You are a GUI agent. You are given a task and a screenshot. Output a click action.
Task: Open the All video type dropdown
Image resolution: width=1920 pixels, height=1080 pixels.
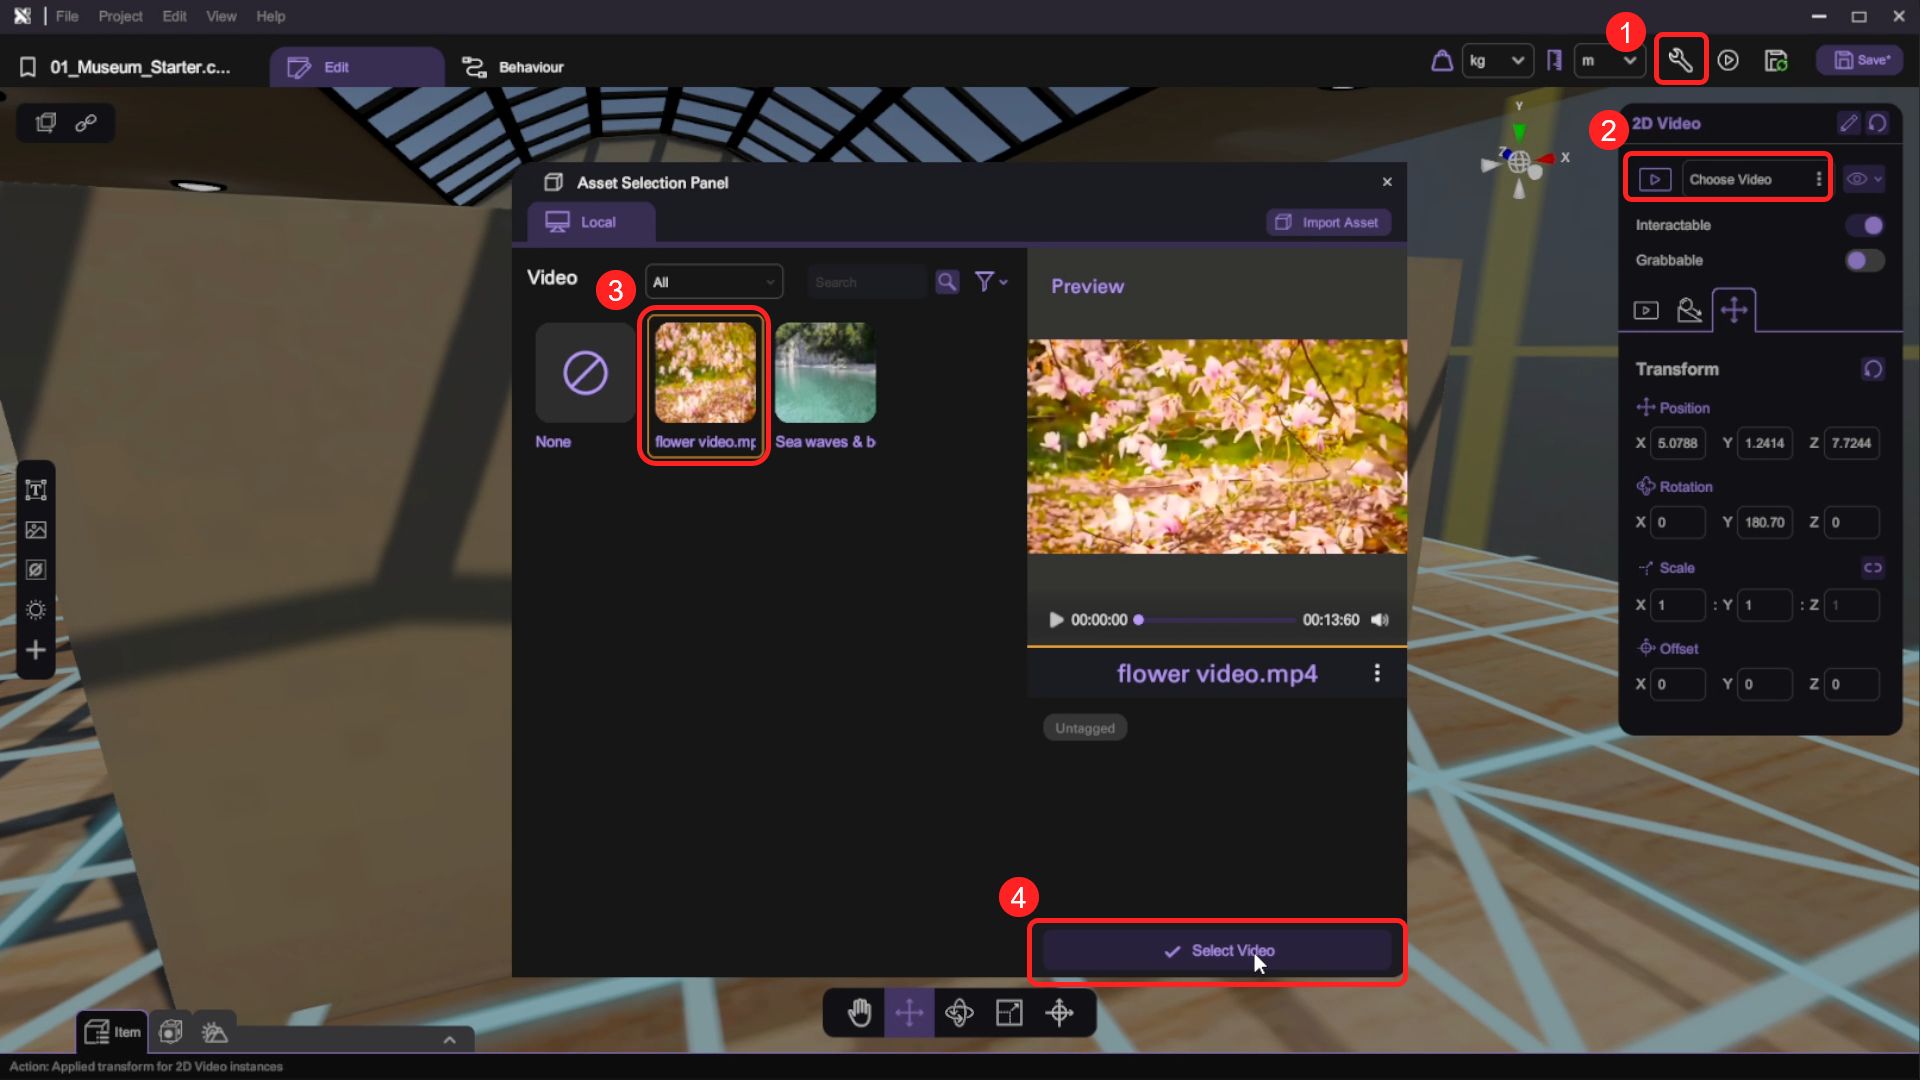point(714,282)
